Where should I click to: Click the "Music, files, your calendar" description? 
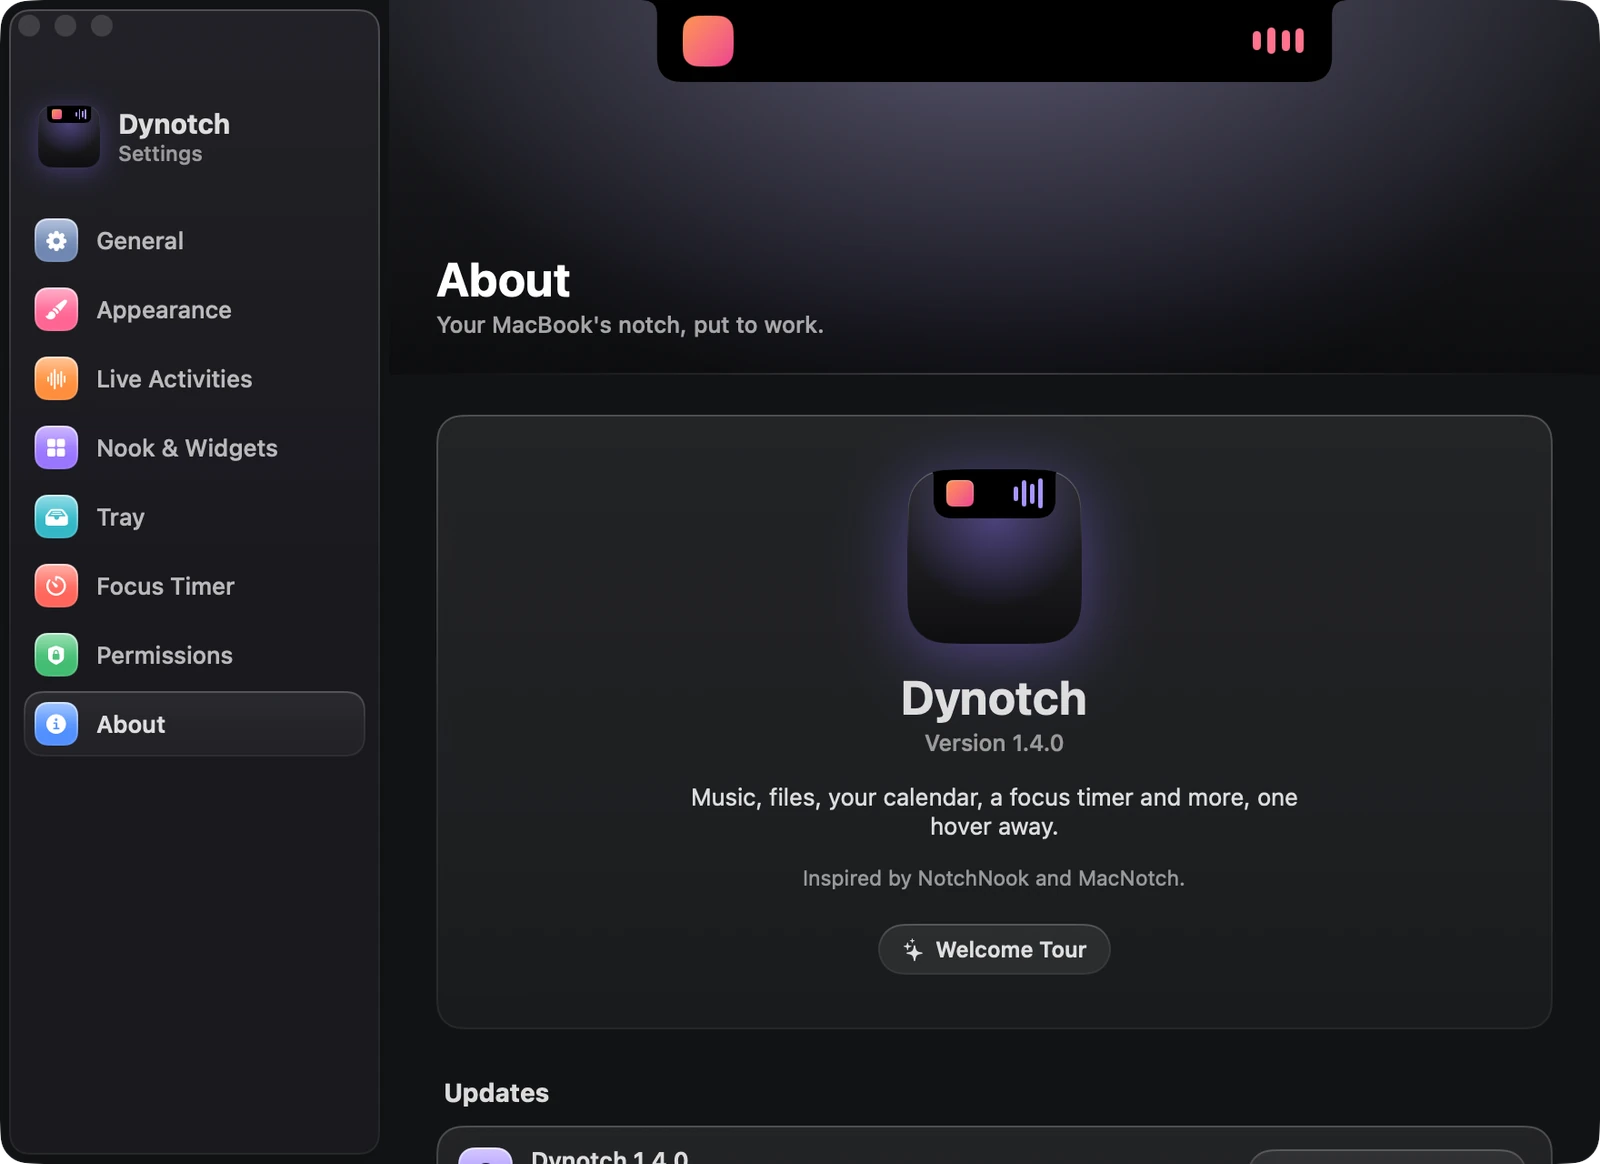click(994, 812)
